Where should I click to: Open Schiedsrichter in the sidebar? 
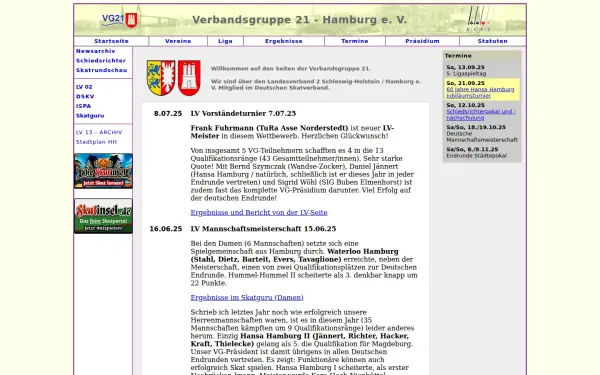(x=101, y=61)
